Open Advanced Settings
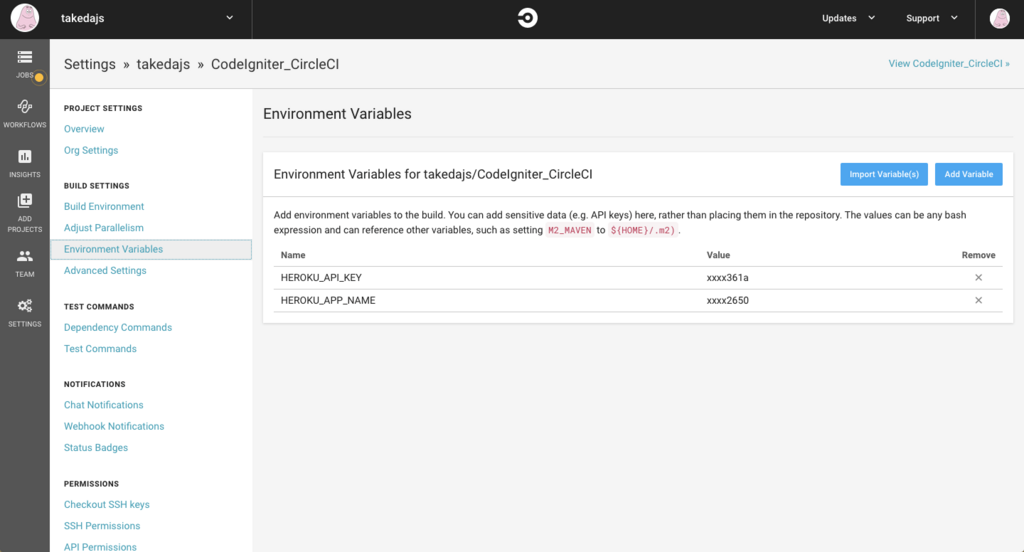 pyautogui.click(x=104, y=270)
